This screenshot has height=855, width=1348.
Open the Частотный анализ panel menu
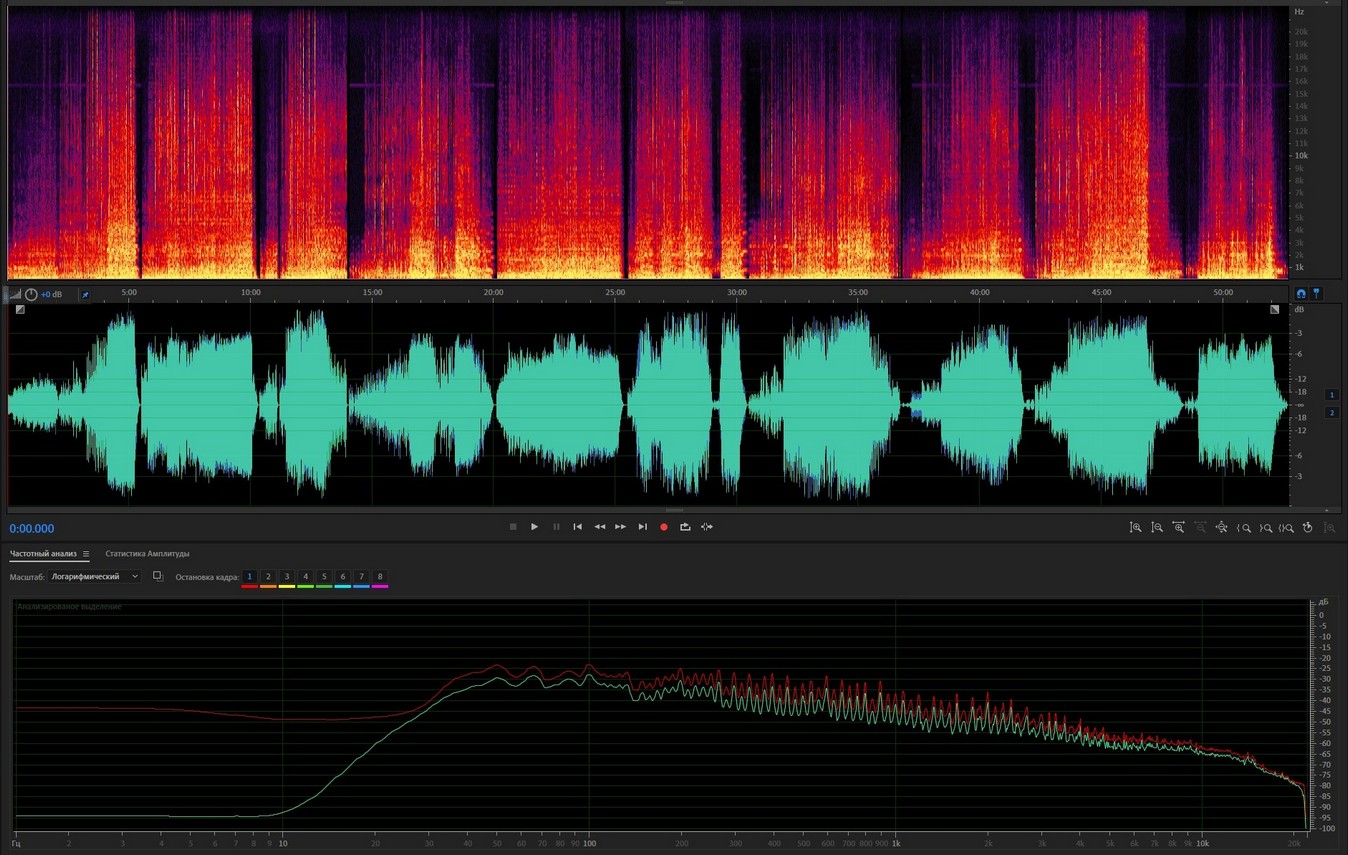click(x=86, y=554)
